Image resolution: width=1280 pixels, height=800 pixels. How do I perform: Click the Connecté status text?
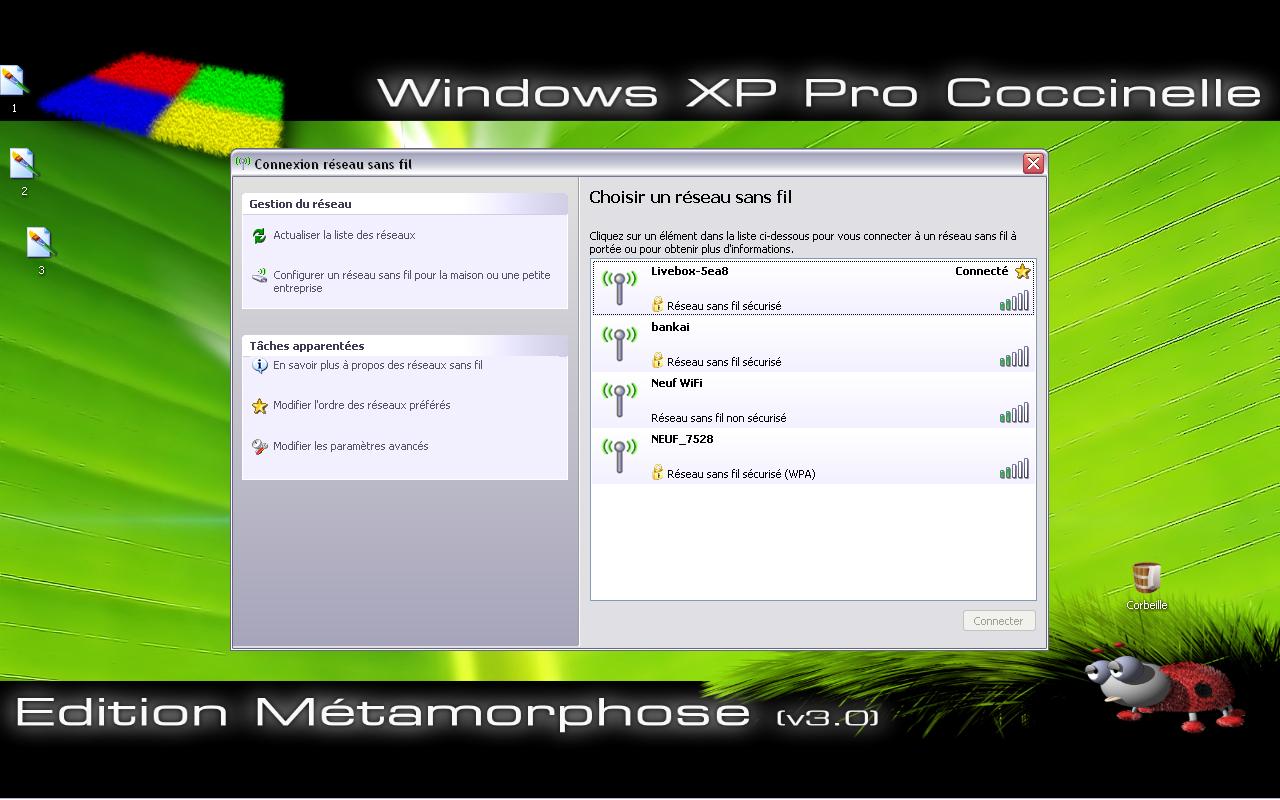coord(981,271)
